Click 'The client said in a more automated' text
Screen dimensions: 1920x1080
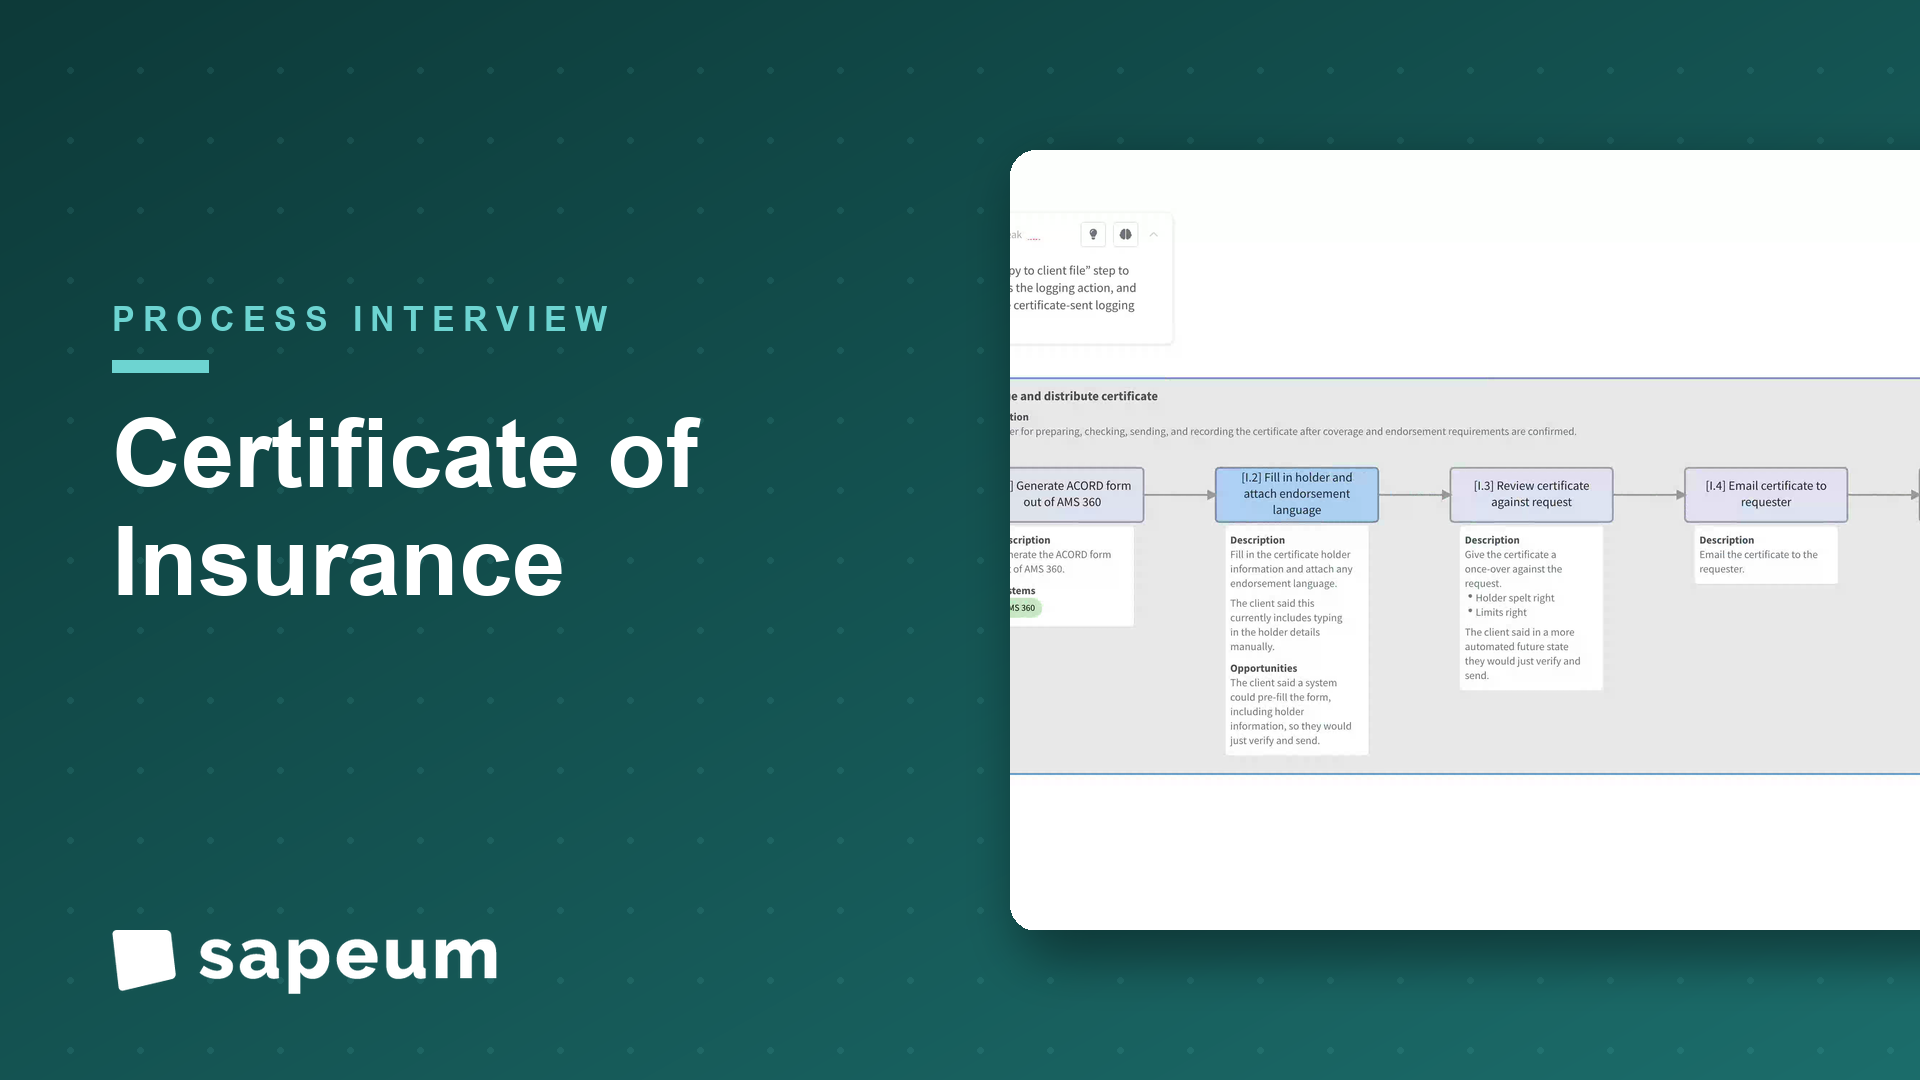[x=1522, y=654]
